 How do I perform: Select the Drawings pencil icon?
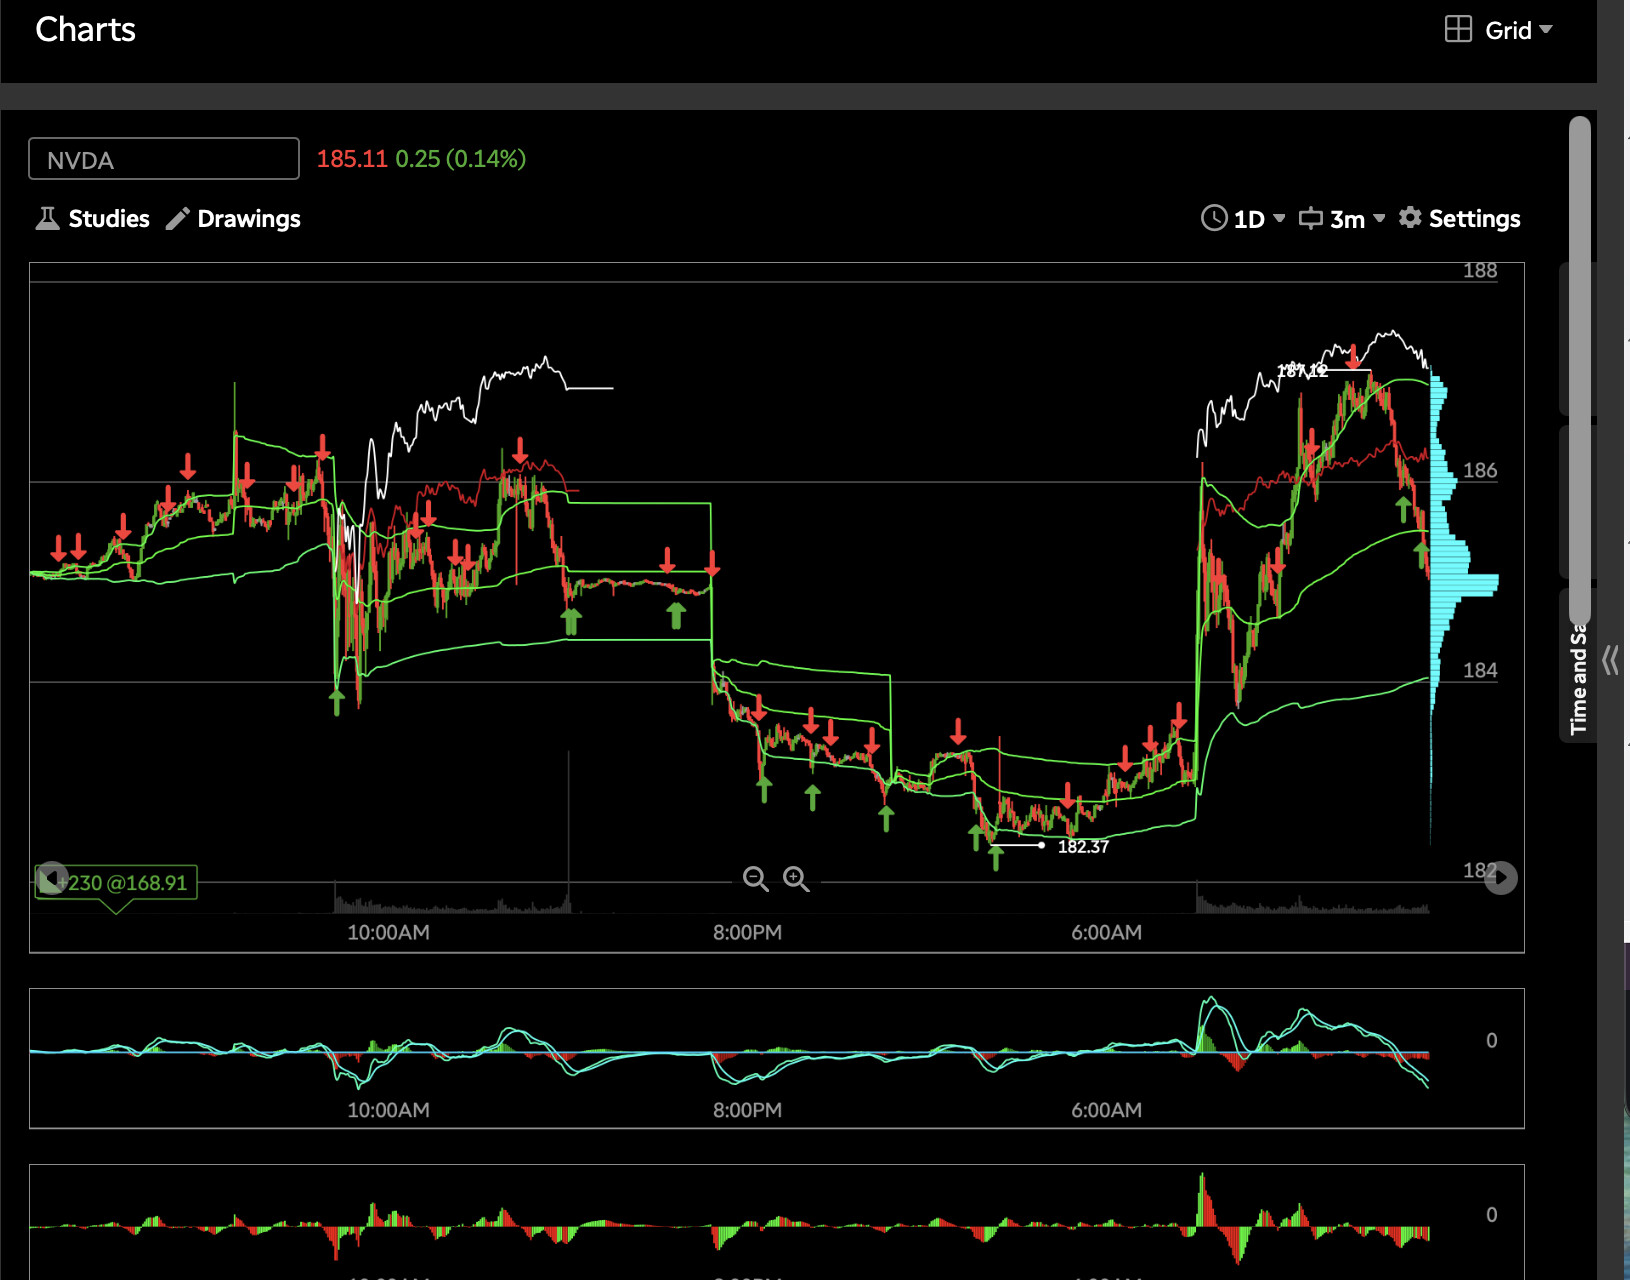(x=178, y=219)
